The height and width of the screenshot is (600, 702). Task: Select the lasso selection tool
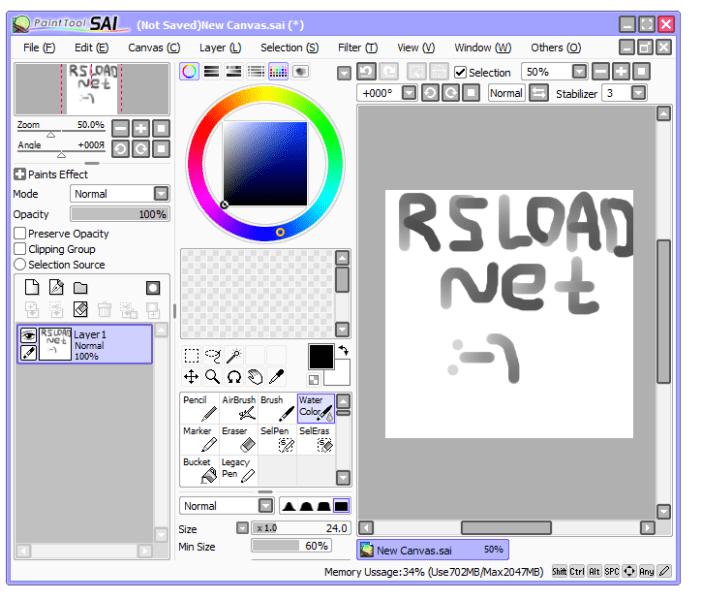coord(213,356)
